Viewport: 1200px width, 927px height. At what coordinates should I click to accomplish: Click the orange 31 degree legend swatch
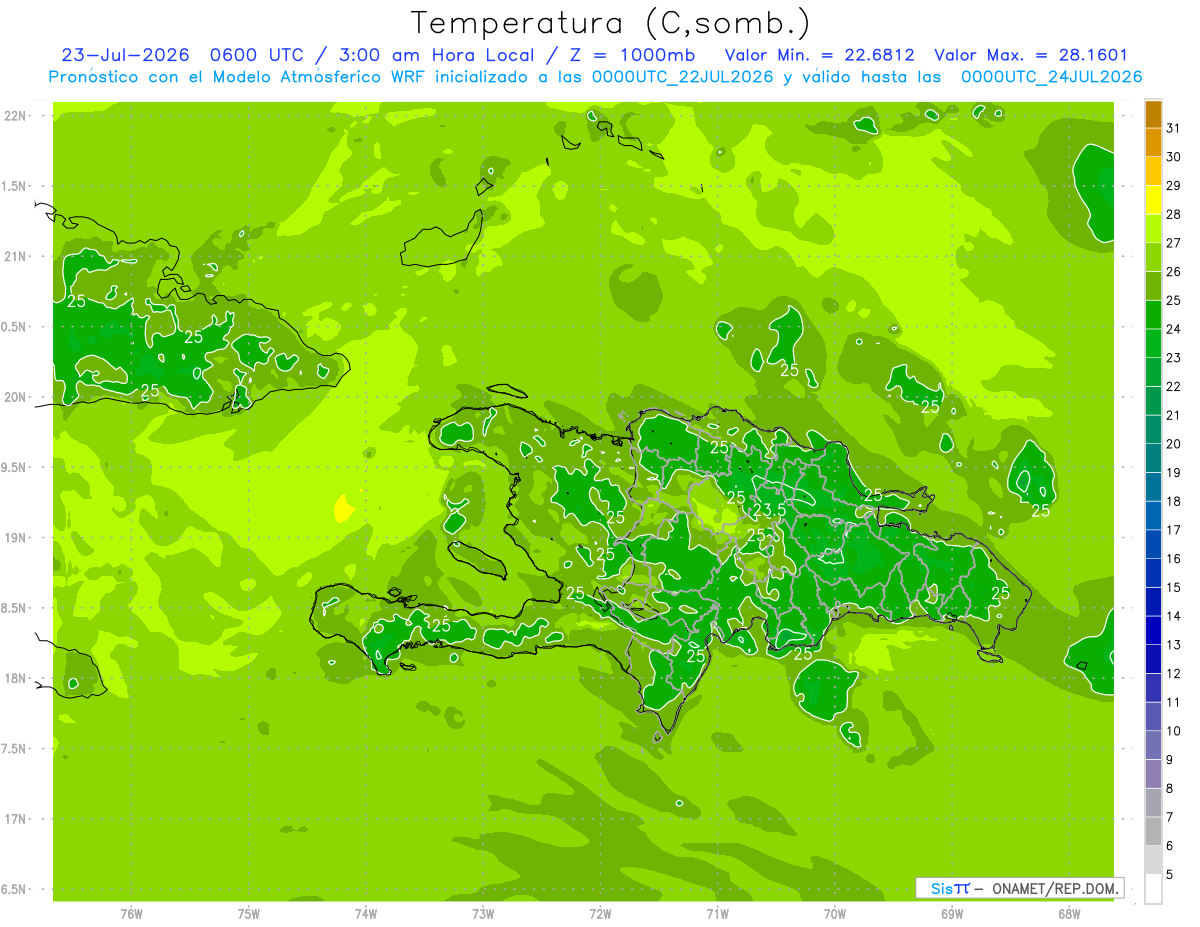(x=1153, y=115)
